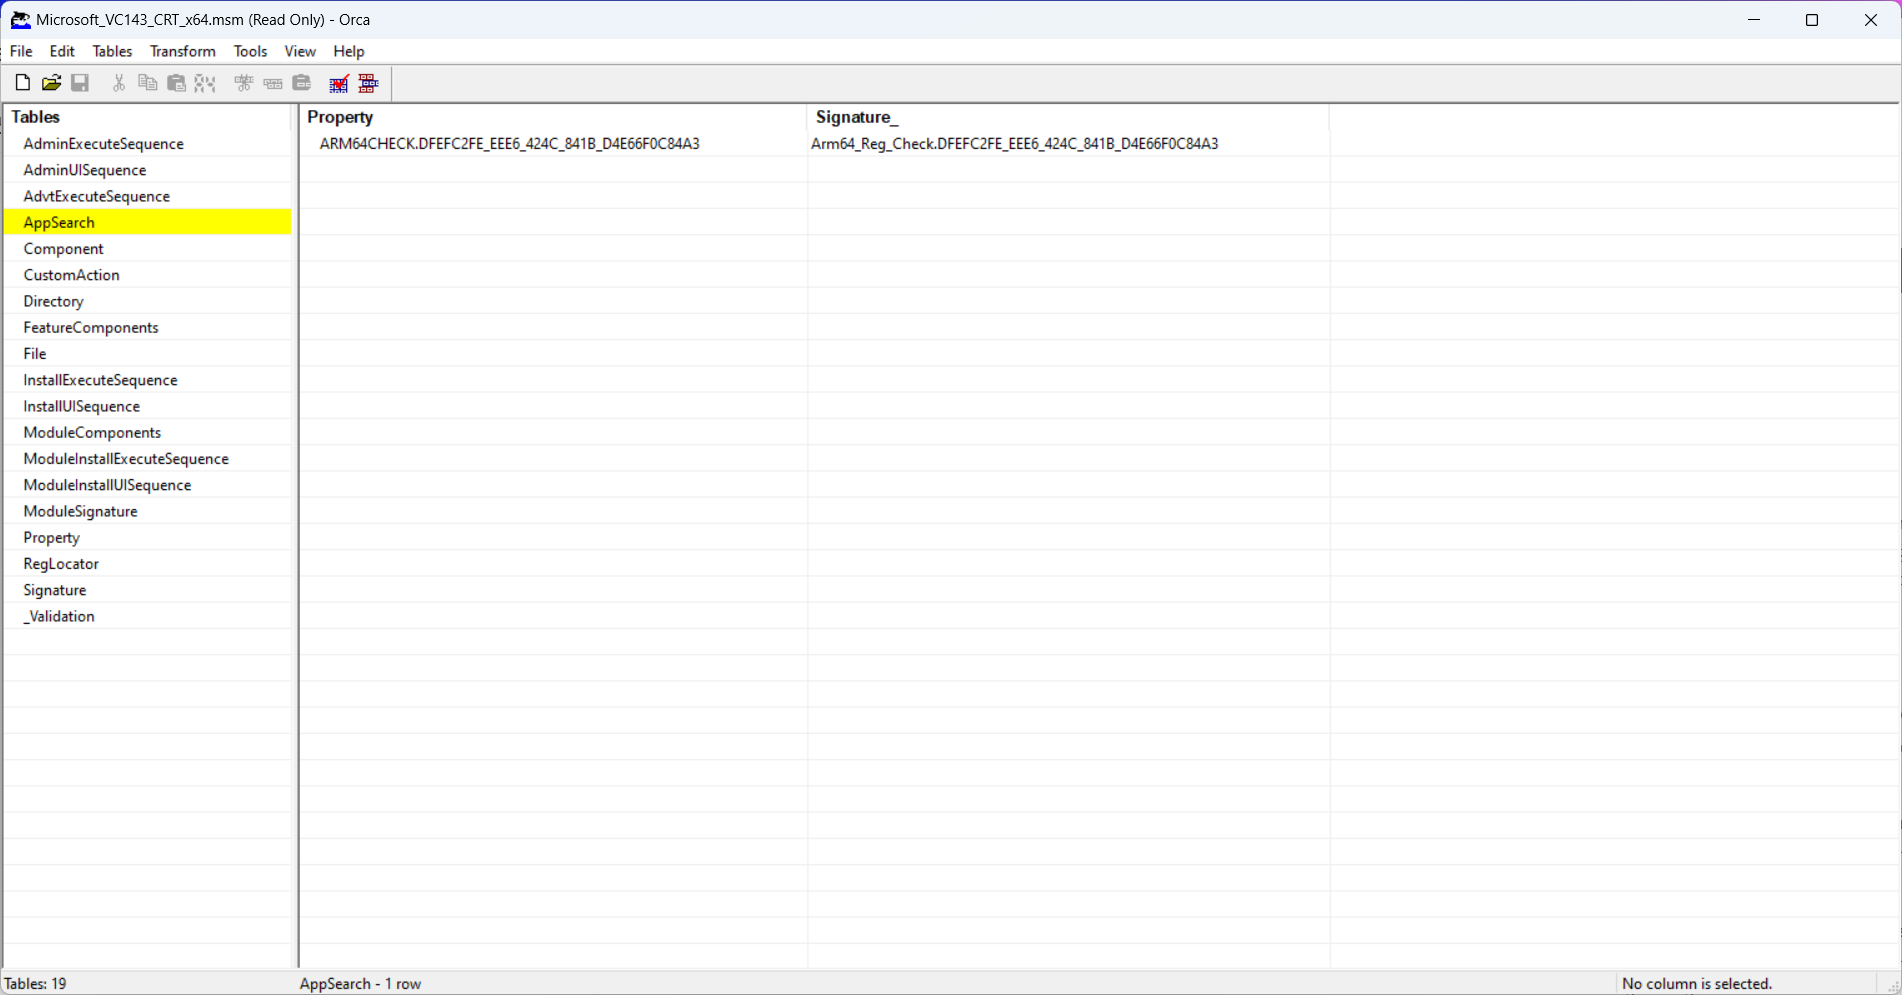Select the Directory table
1902x995 pixels.
pos(148,301)
